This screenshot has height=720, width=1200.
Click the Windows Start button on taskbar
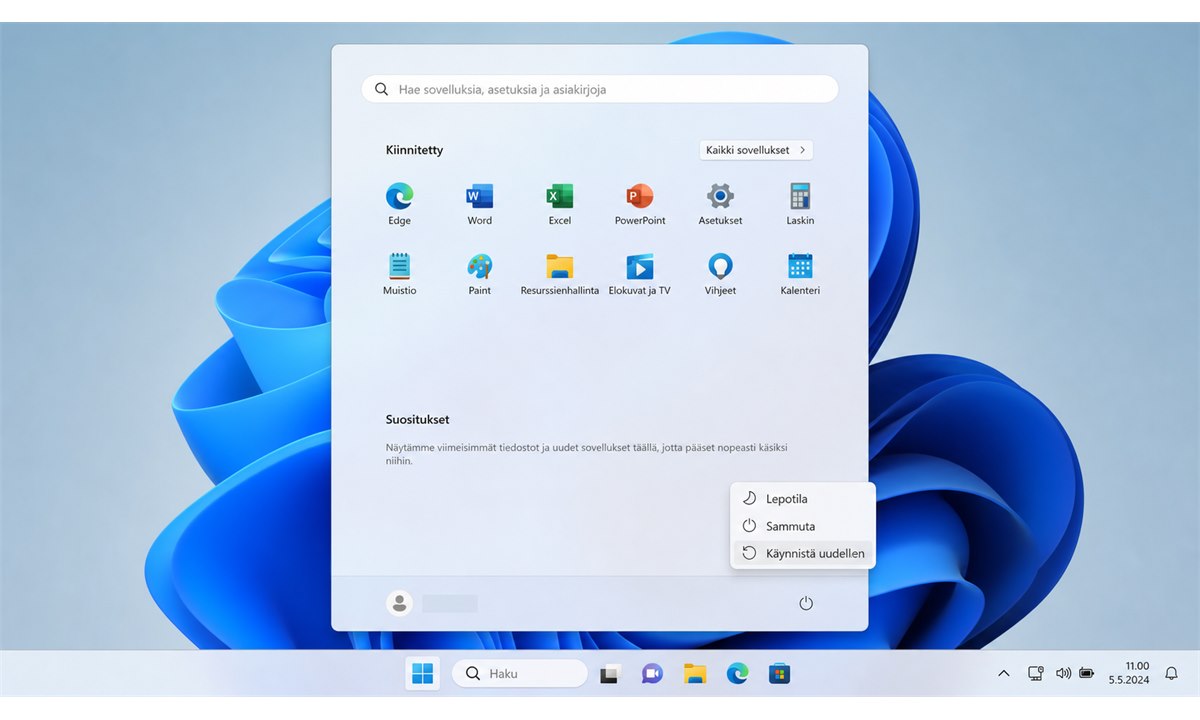(x=423, y=674)
